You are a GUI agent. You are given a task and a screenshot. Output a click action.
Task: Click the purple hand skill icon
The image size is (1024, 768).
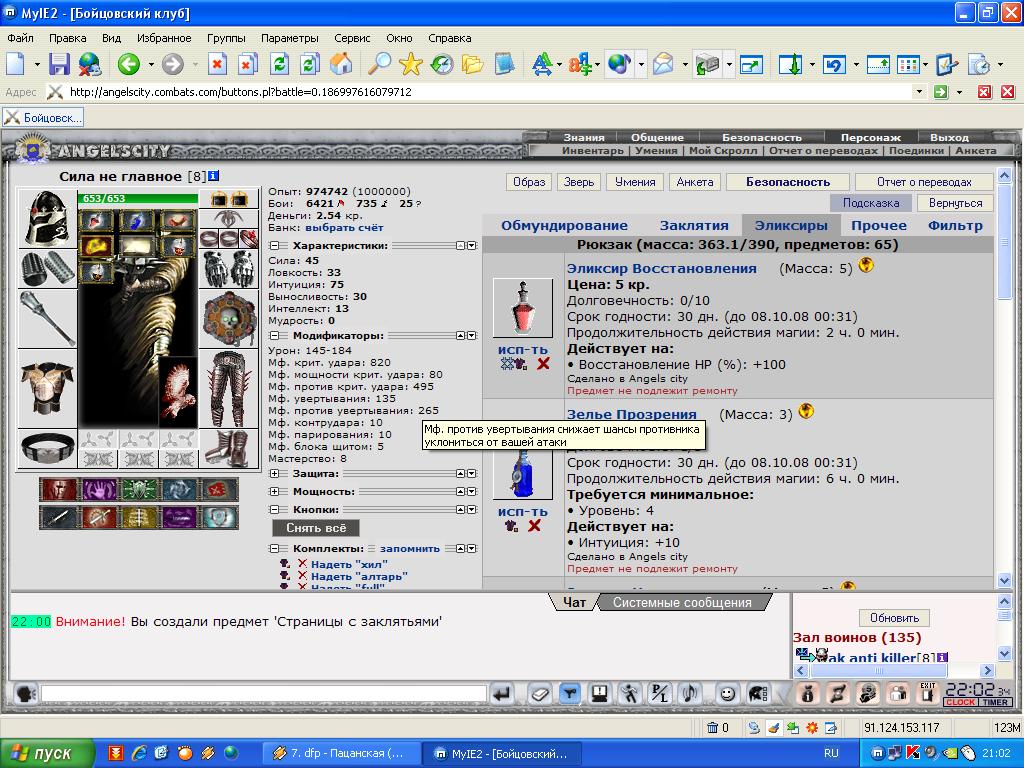[99, 490]
